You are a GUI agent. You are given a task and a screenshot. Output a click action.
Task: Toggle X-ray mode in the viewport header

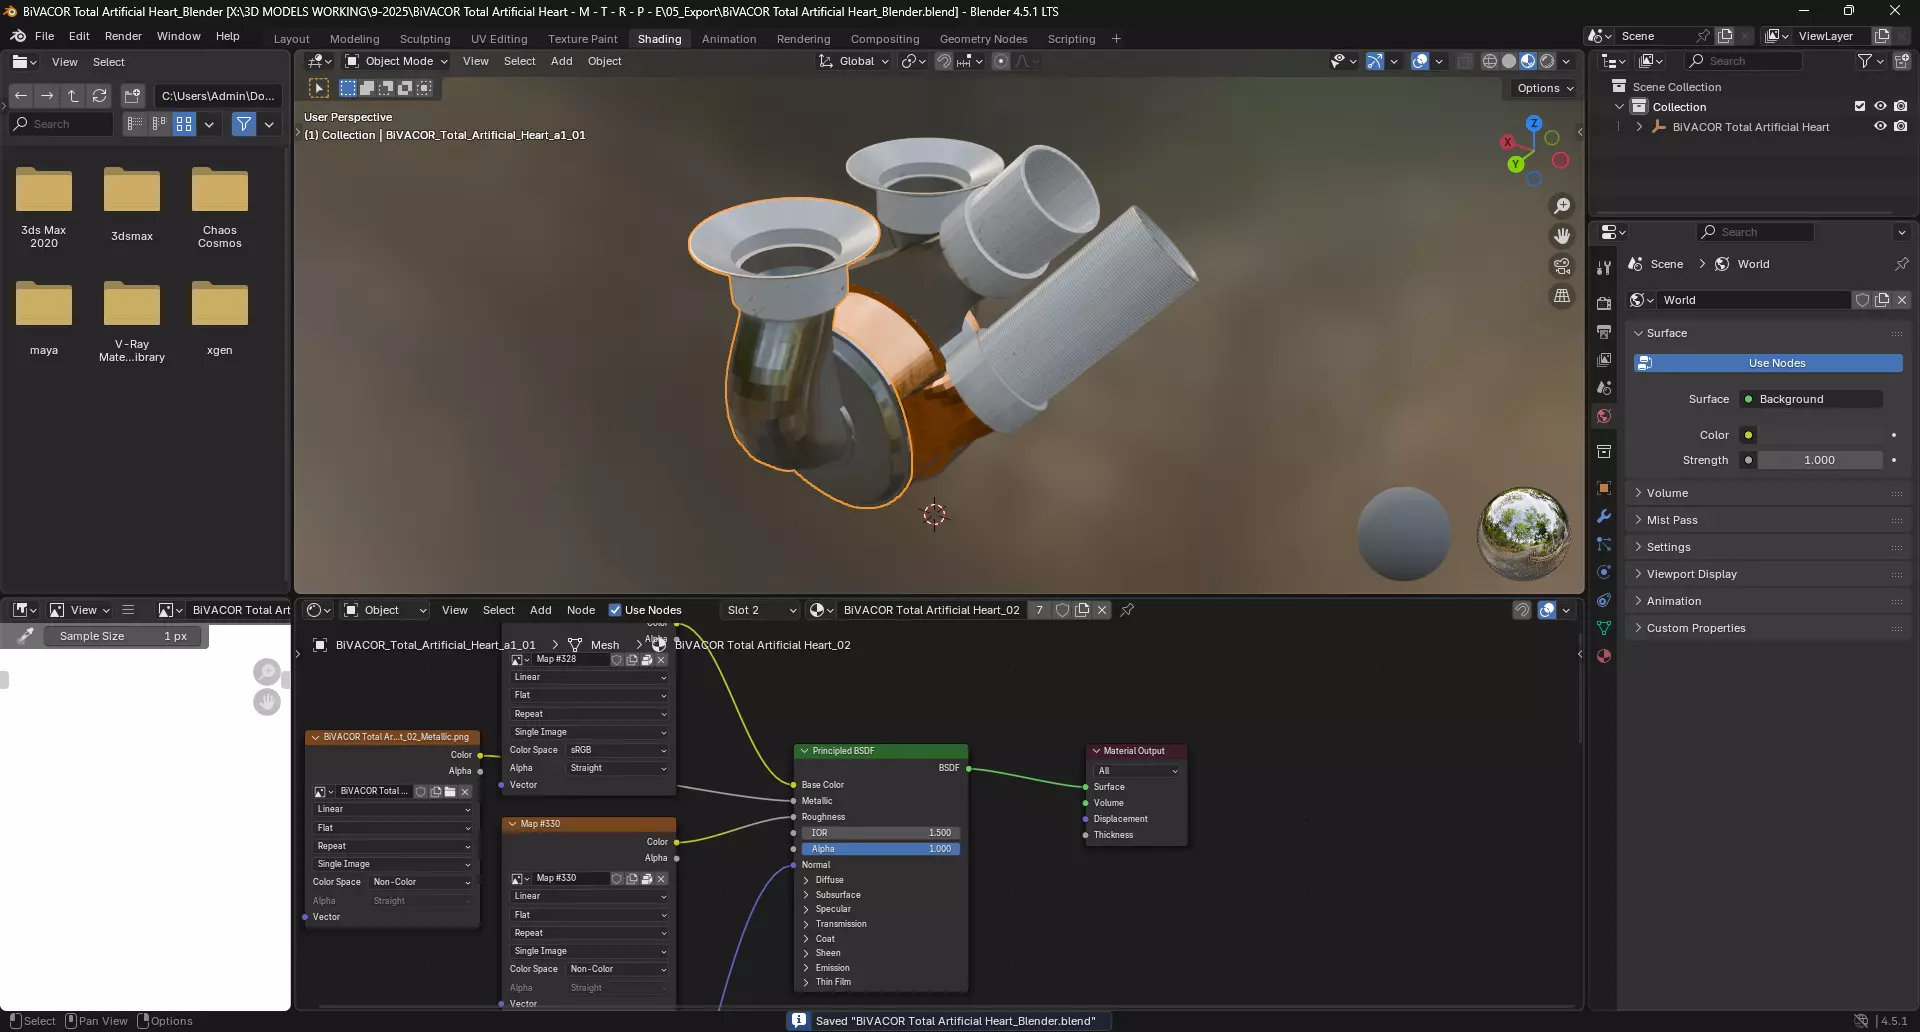(1465, 61)
